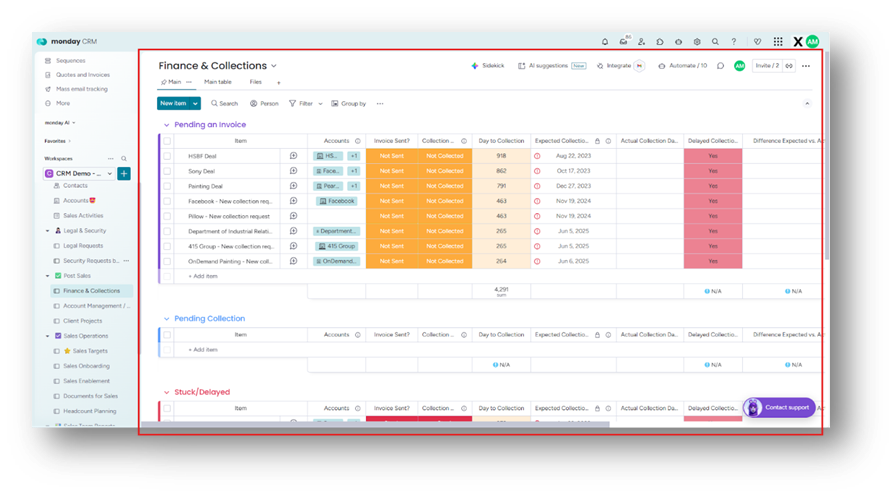Open the Sidekick AI assistant
Viewport: 895px width, 501px height.
488,66
